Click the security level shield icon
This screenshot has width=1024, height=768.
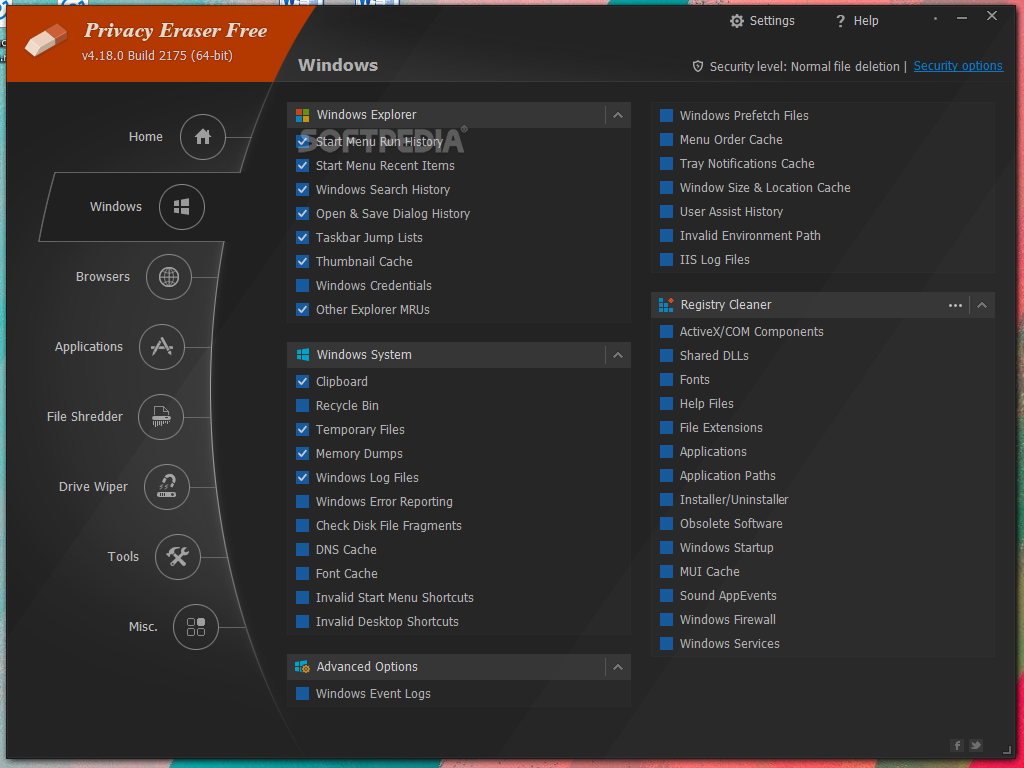[697, 66]
